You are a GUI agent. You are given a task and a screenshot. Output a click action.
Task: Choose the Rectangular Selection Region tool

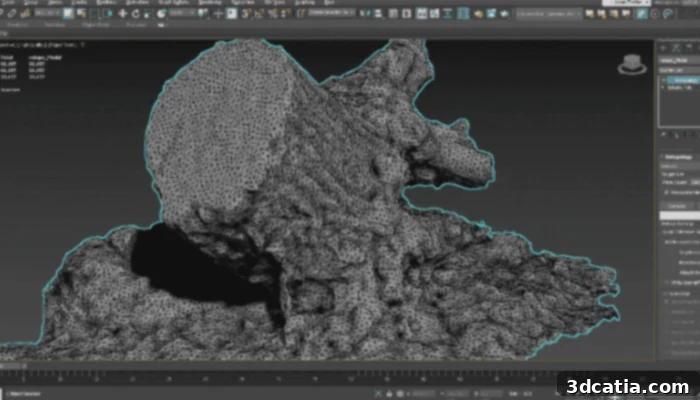94,13
